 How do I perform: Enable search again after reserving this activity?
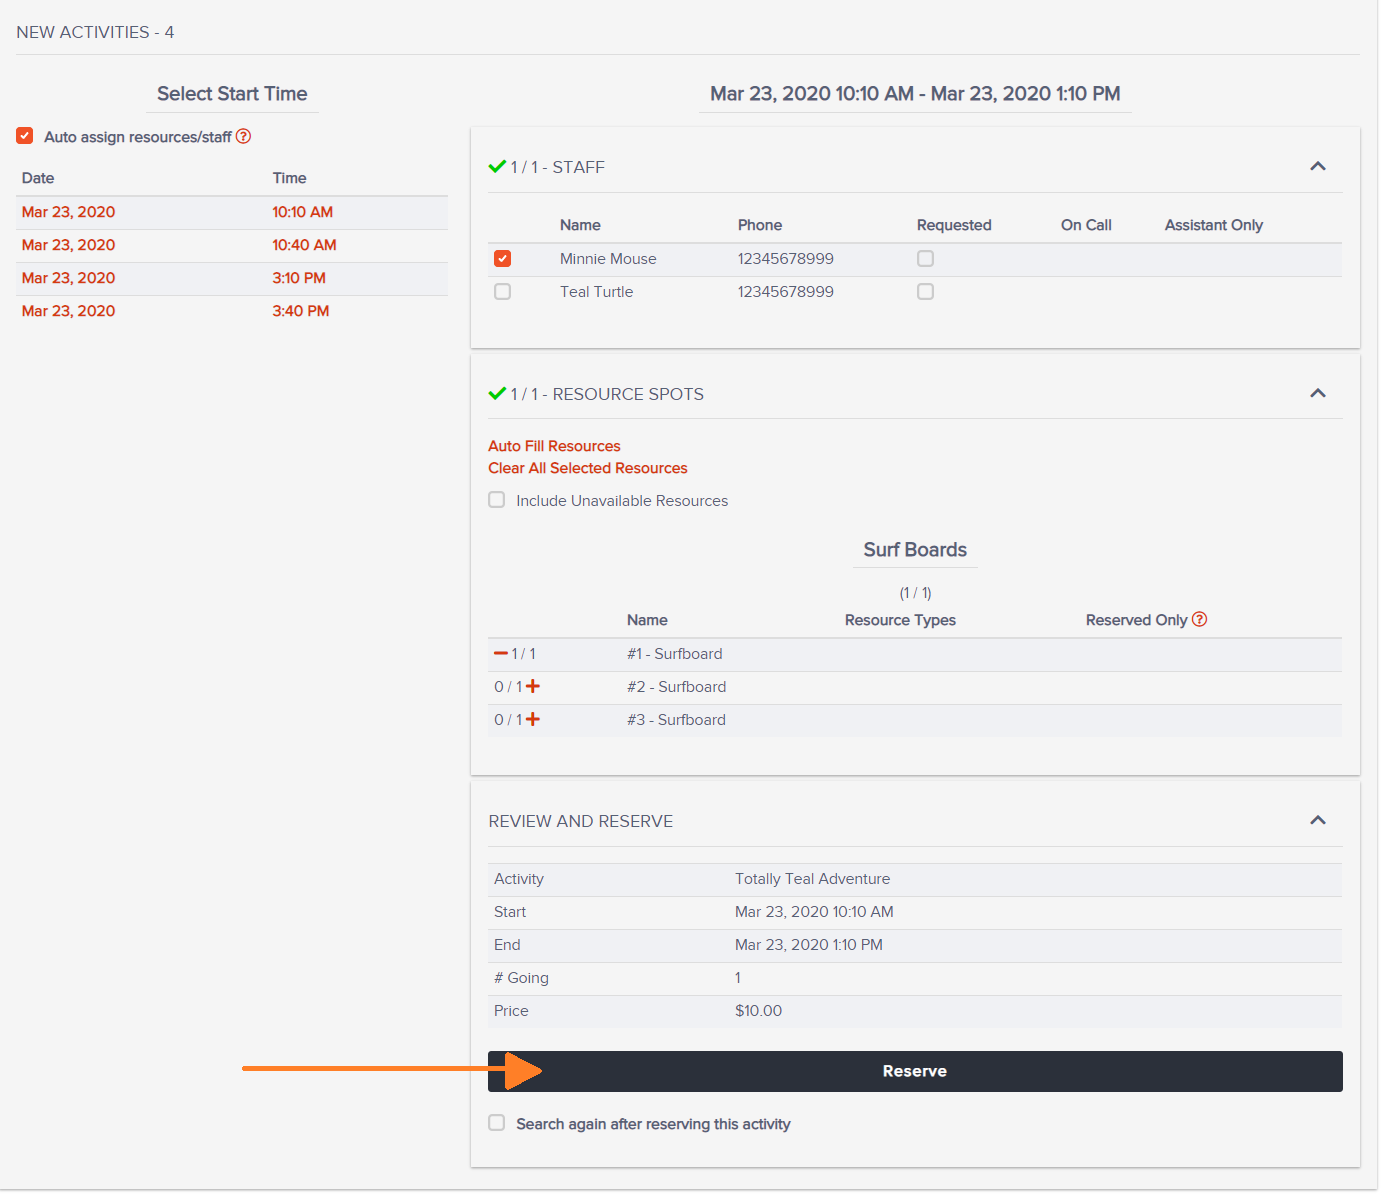(496, 1122)
